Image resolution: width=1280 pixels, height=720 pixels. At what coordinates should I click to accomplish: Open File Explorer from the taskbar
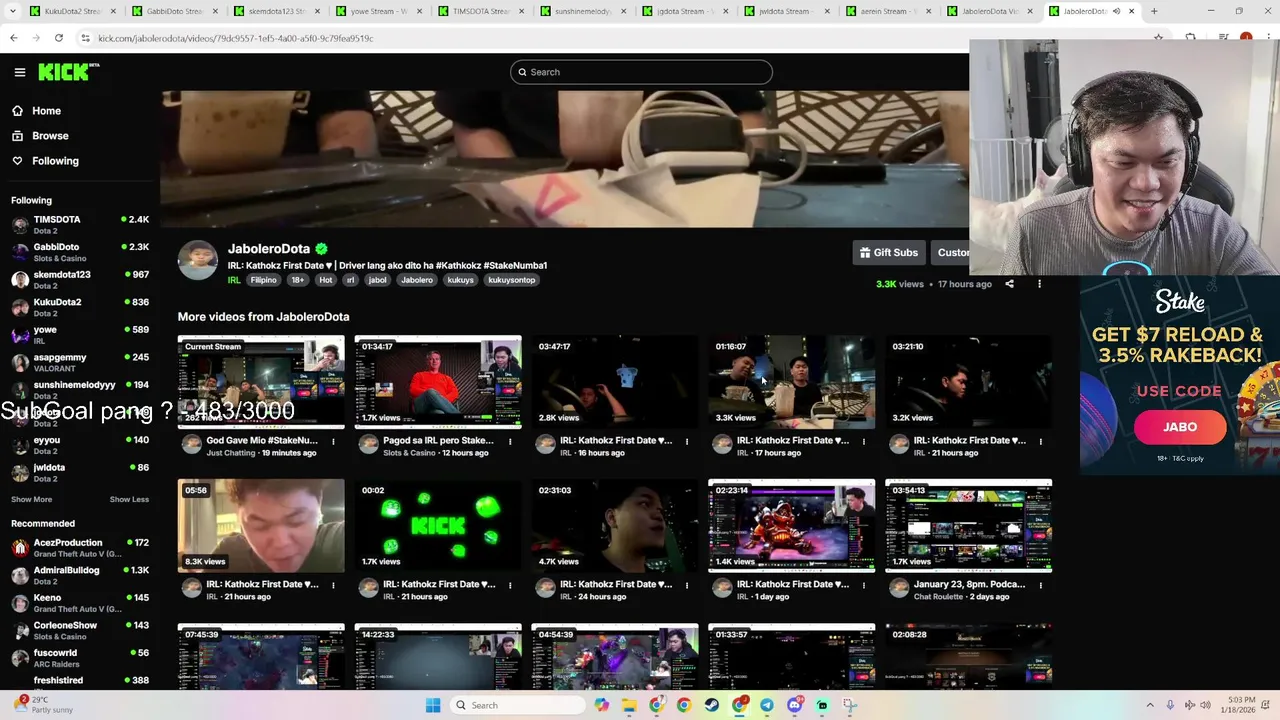coord(629,705)
